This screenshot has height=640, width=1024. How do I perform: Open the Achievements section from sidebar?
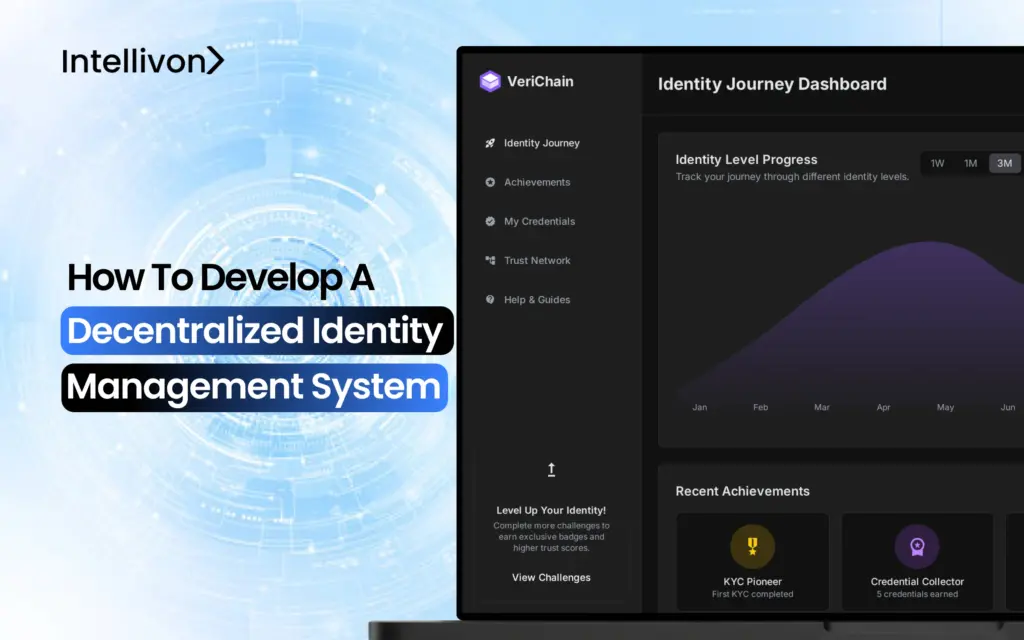535,182
